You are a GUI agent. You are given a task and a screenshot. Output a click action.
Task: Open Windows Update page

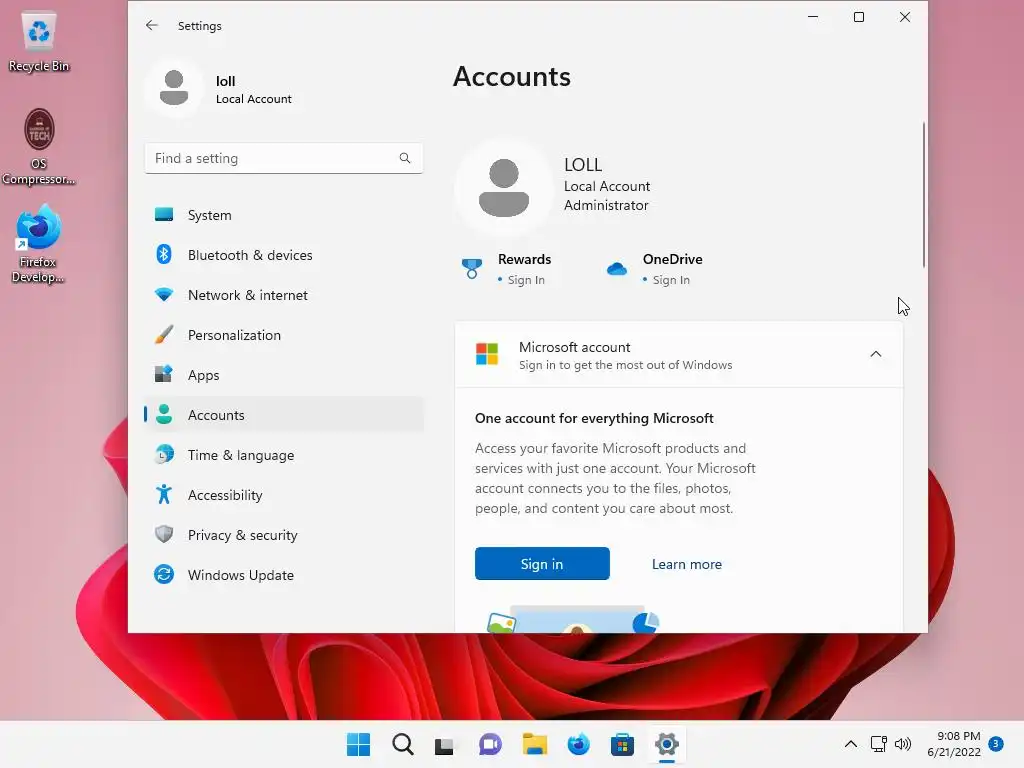point(283,575)
